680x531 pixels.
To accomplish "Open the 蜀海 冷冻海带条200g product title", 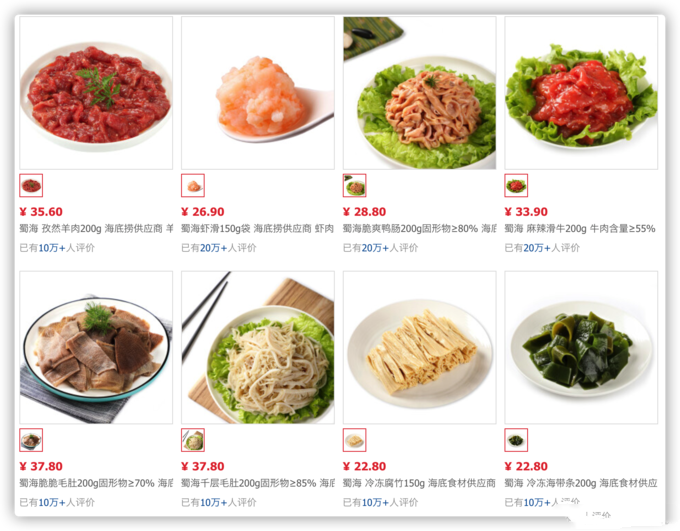I will coord(581,483).
